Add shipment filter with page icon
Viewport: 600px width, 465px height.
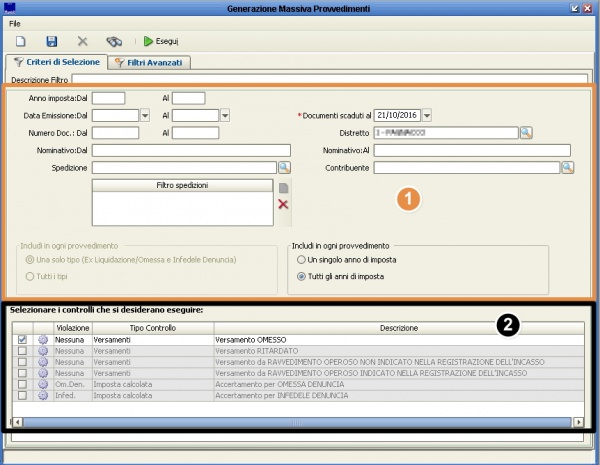283,187
